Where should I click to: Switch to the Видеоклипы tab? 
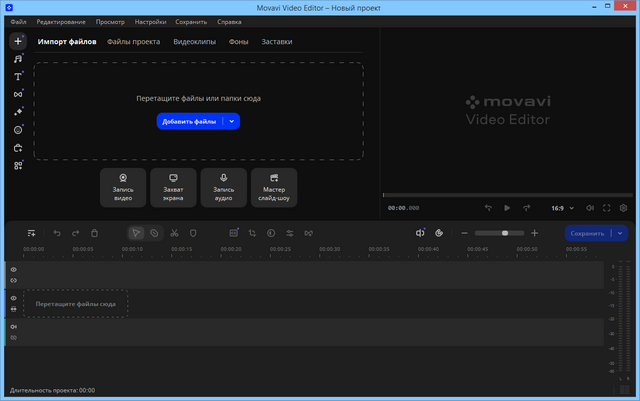coord(196,42)
